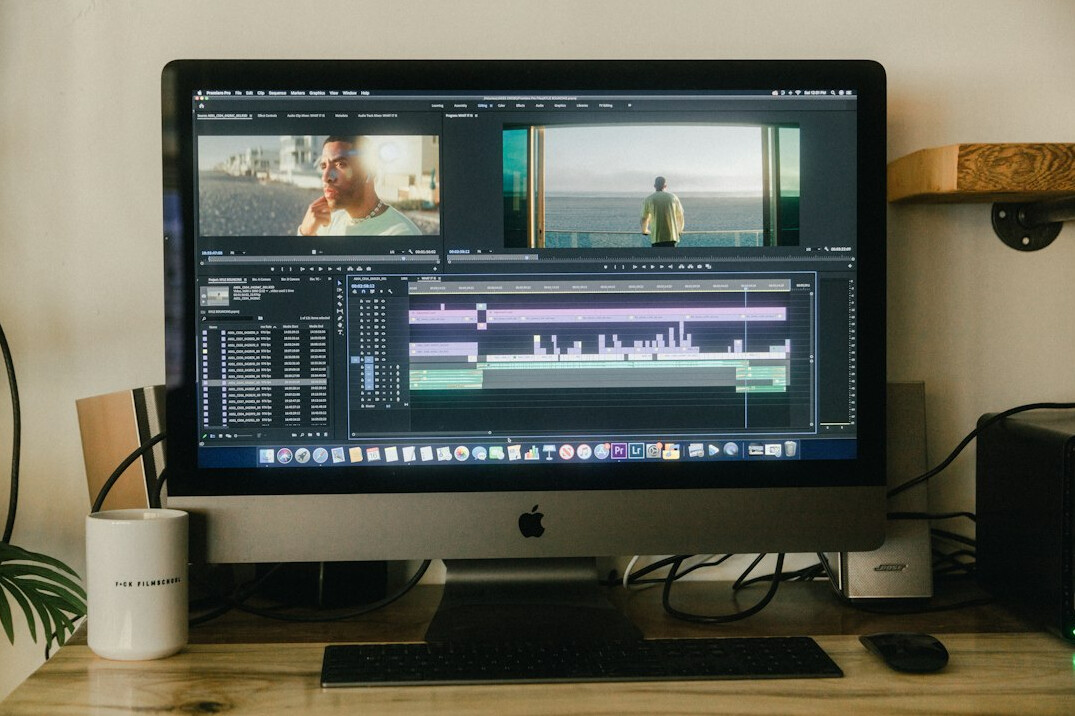Select the Razor tool
This screenshot has width=1075, height=716.
[340, 304]
